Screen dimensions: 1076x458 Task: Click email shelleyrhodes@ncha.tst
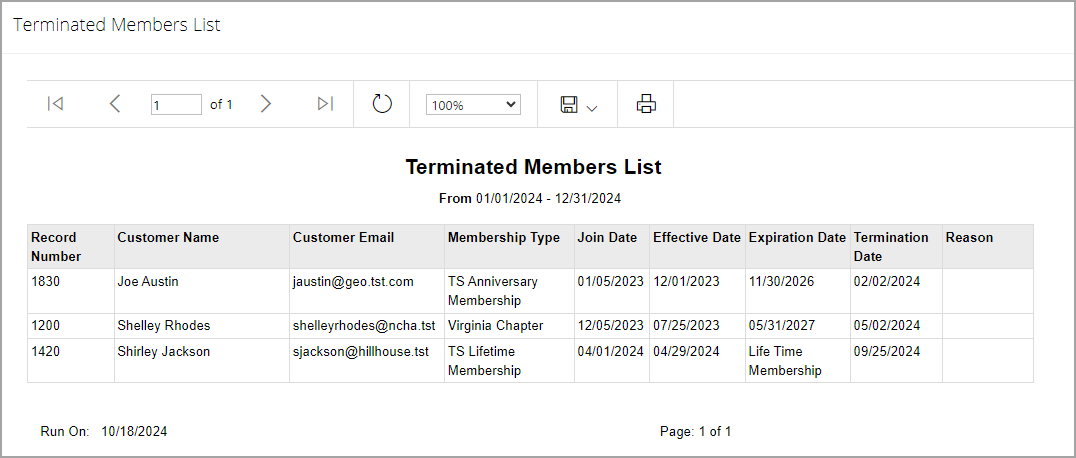[364, 325]
